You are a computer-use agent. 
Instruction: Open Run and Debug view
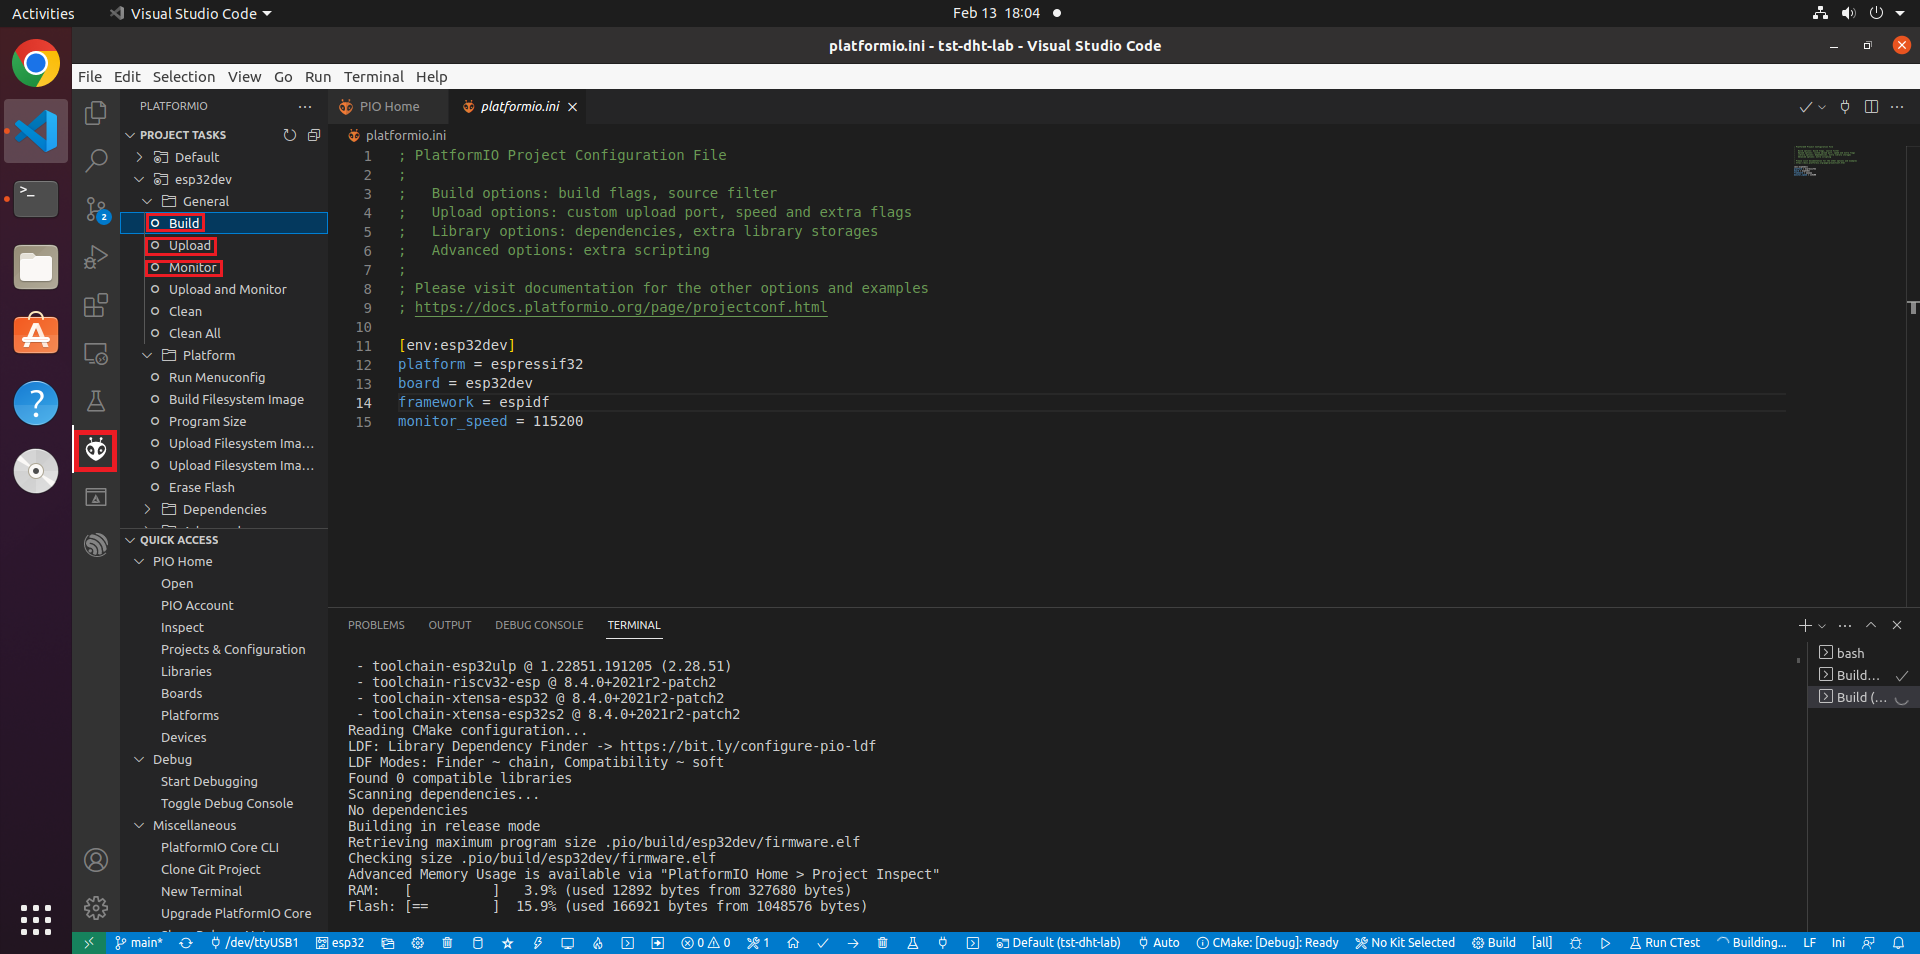coord(96,257)
